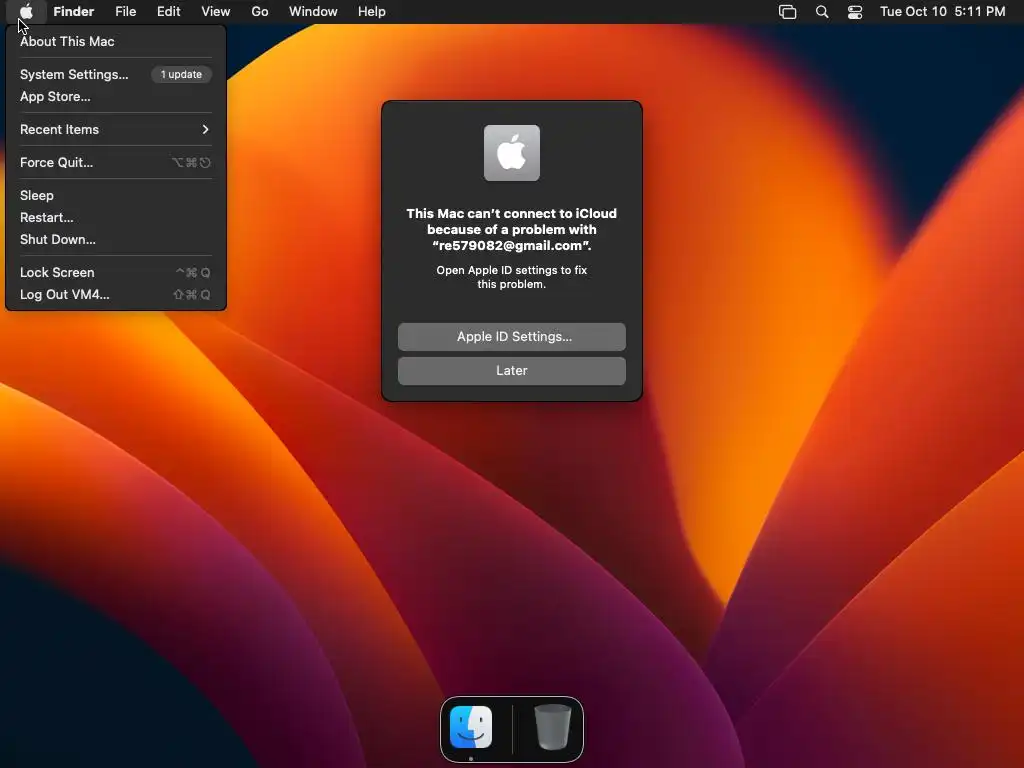Select Shut Down menu item

click(116, 240)
